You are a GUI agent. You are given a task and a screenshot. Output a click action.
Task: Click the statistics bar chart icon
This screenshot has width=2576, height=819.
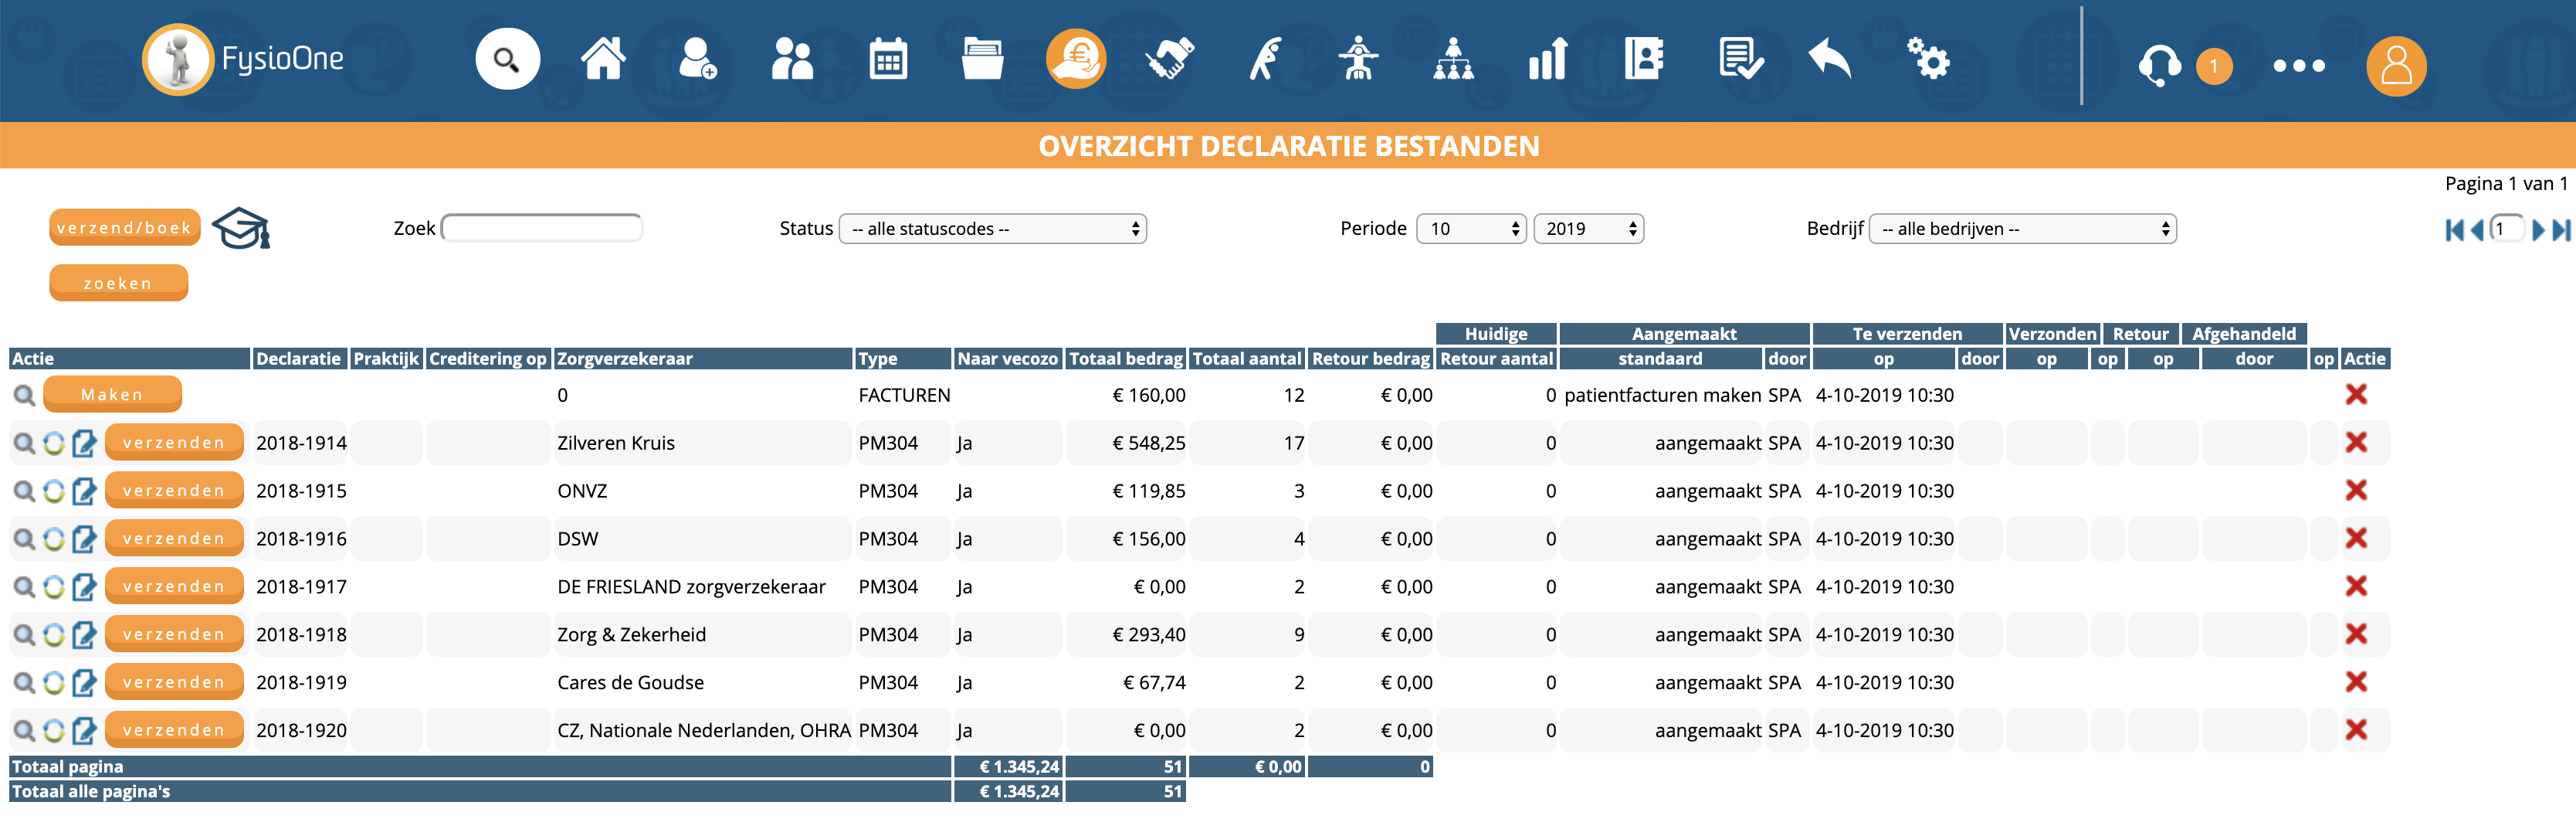tap(1547, 60)
